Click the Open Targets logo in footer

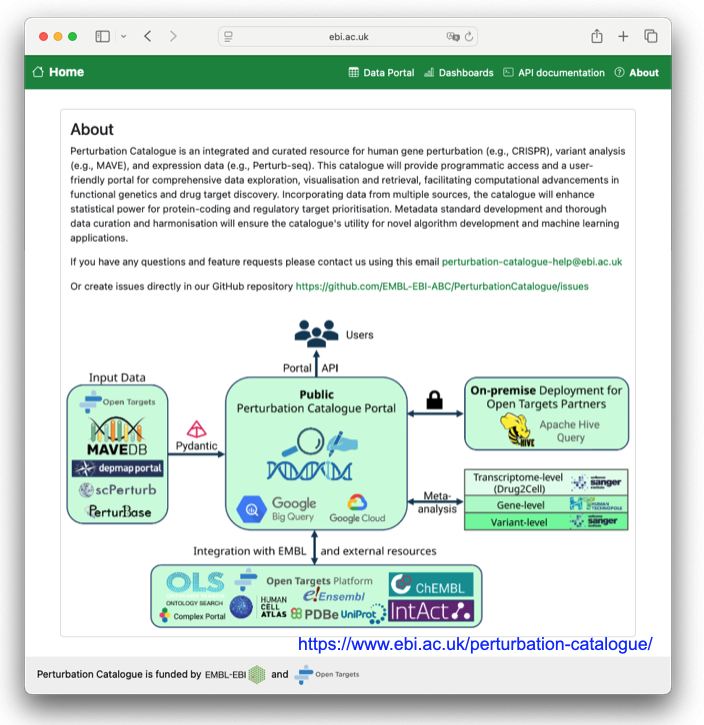coord(327,675)
